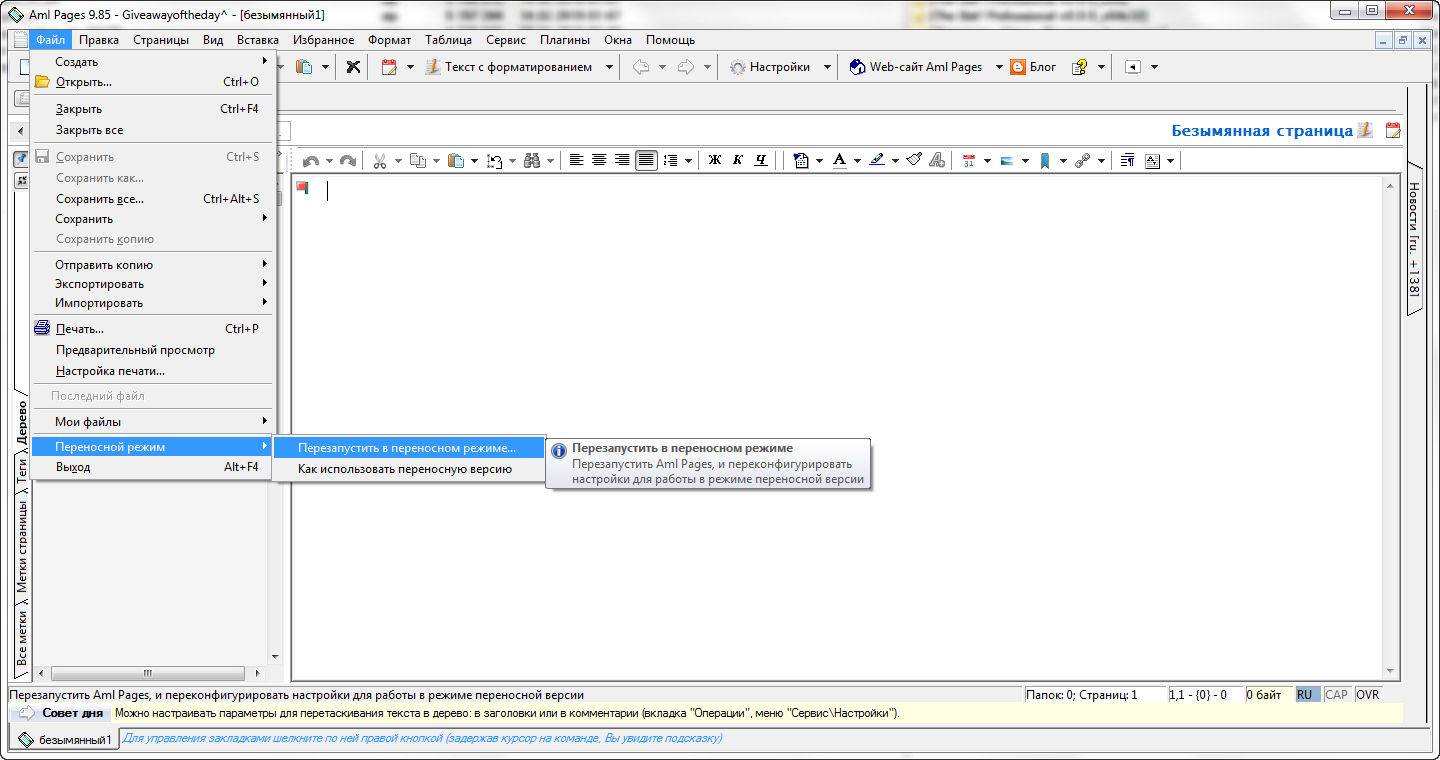Click the printer icon beside Печать
The width and height of the screenshot is (1440, 760).
(x=42, y=328)
